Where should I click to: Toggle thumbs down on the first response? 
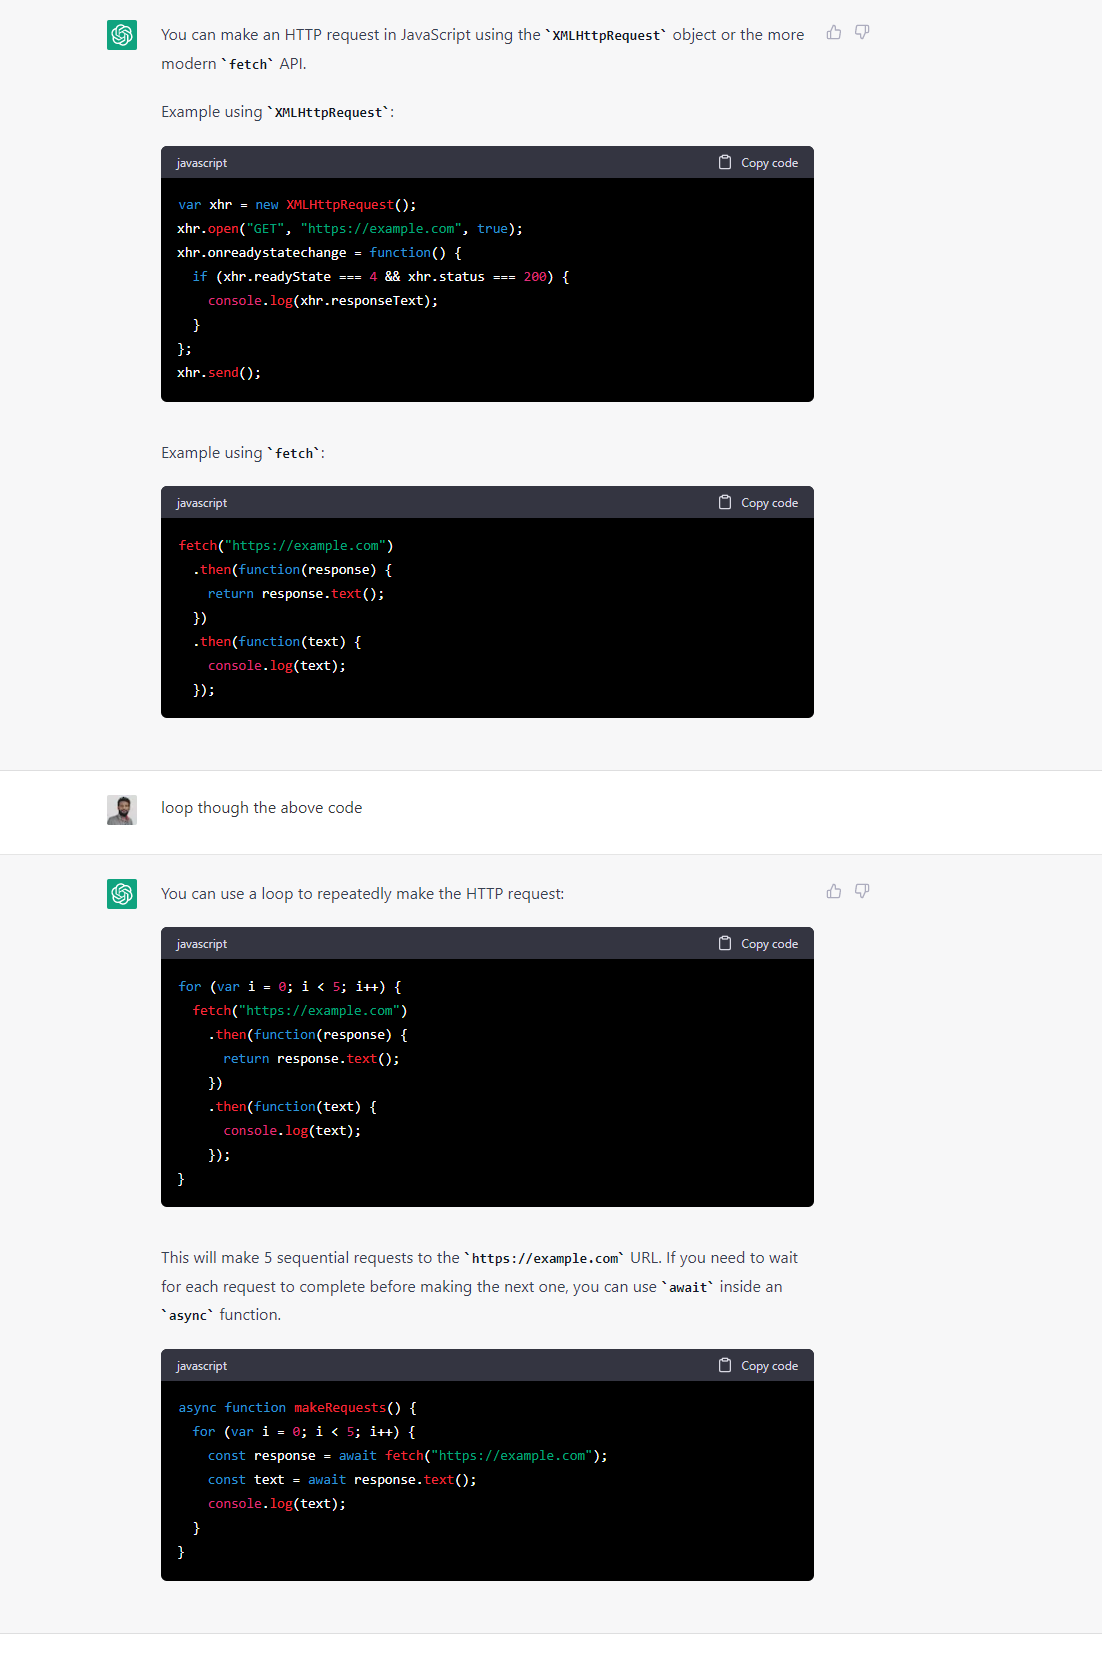862,32
